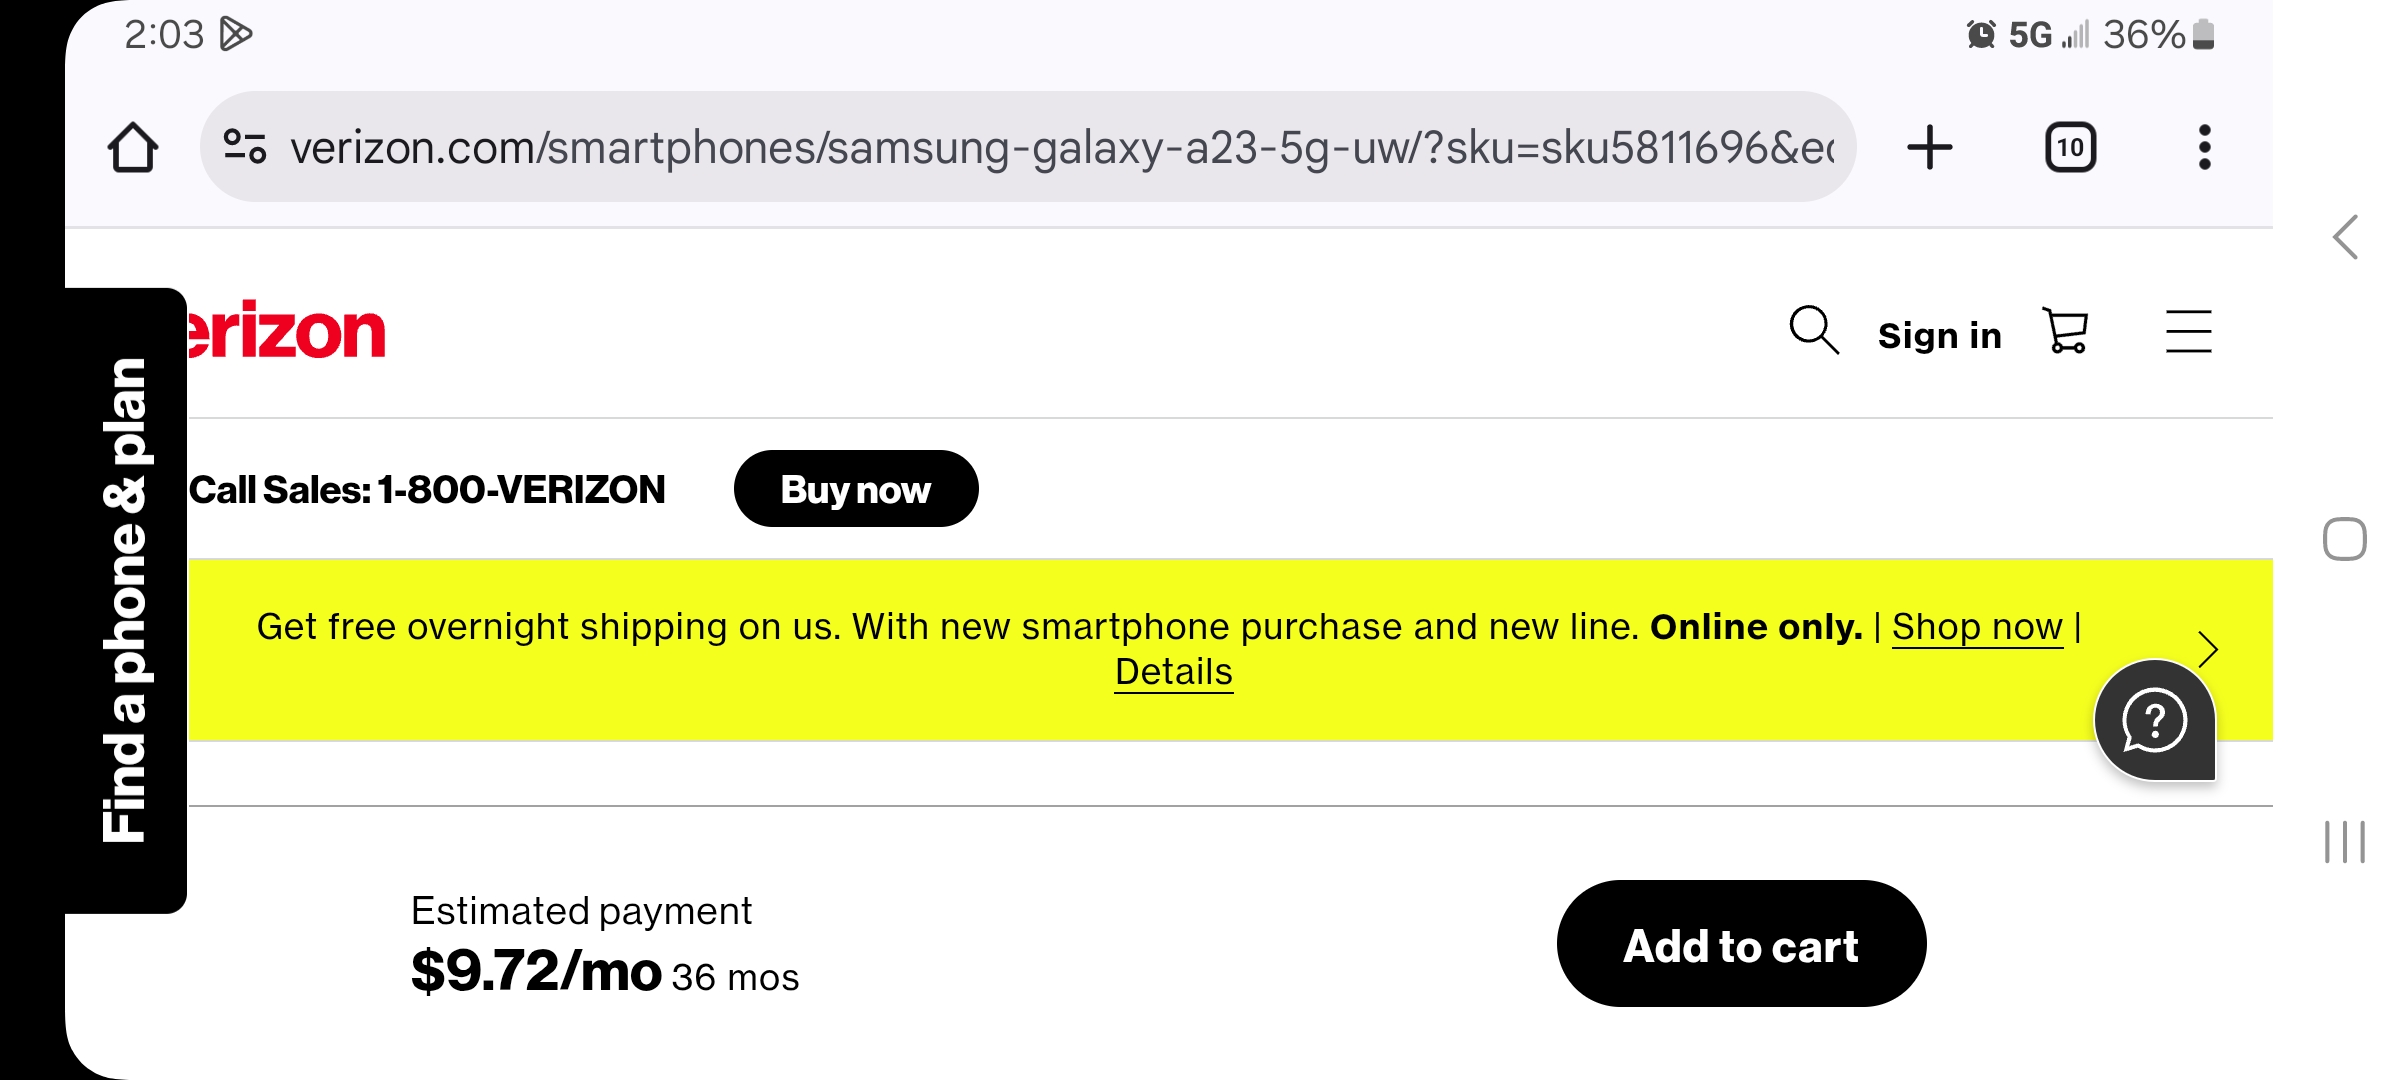The height and width of the screenshot is (1080, 2408).
Task: Open the shopping cart icon
Action: click(2066, 331)
